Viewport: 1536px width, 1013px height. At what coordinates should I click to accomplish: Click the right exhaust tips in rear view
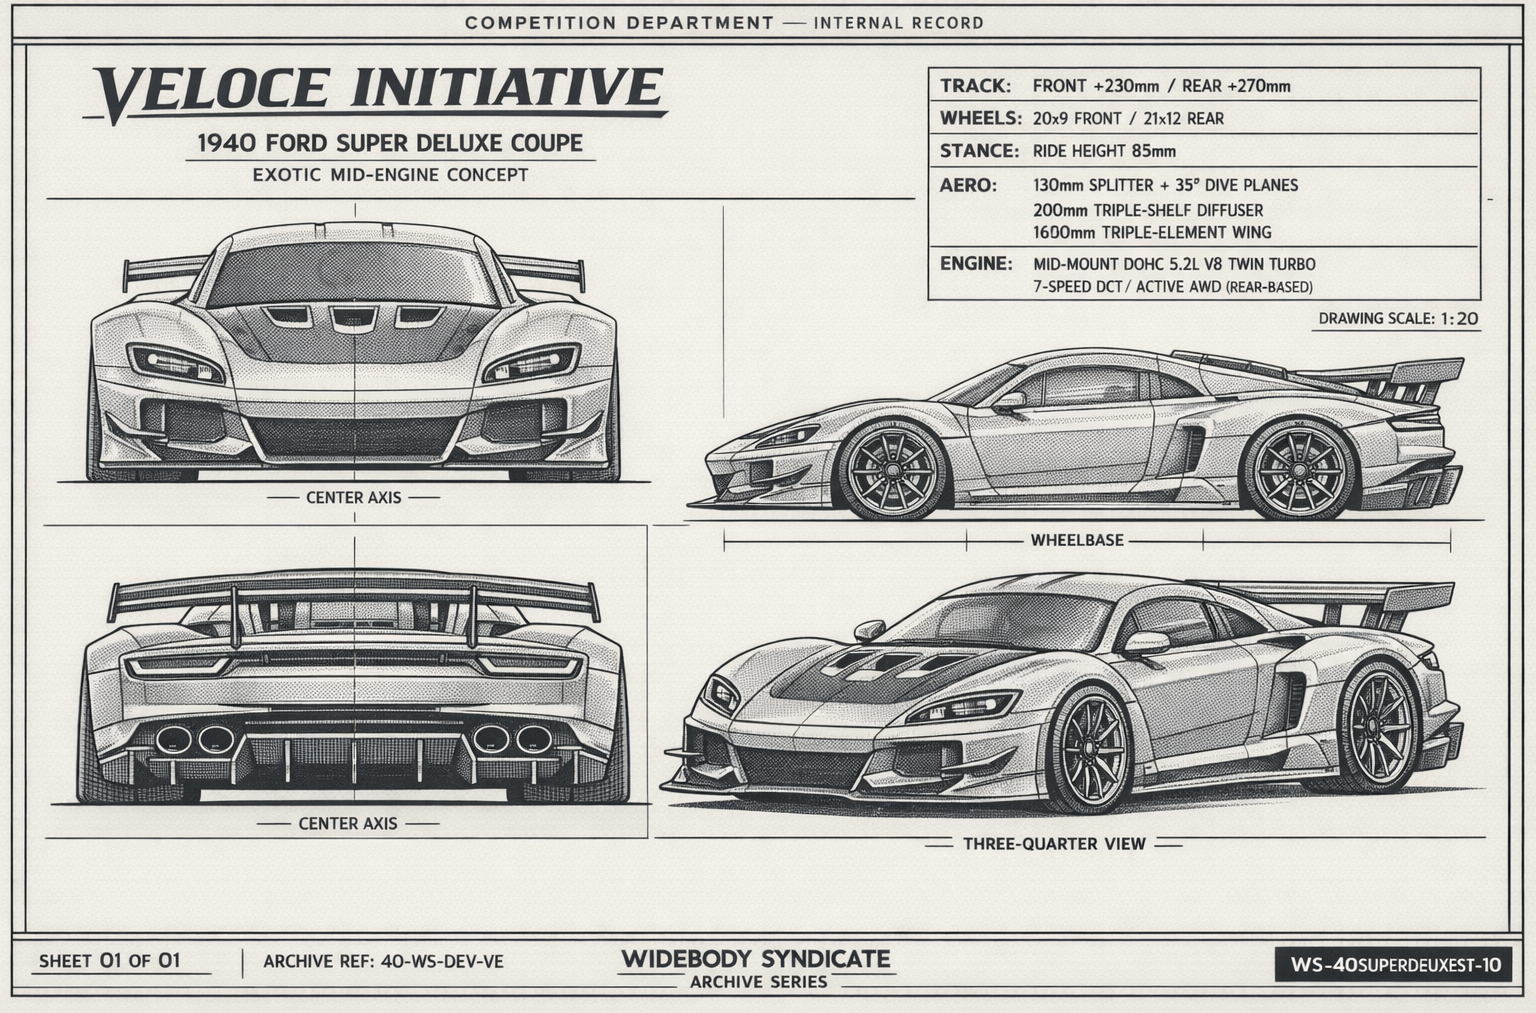[x=512, y=739]
